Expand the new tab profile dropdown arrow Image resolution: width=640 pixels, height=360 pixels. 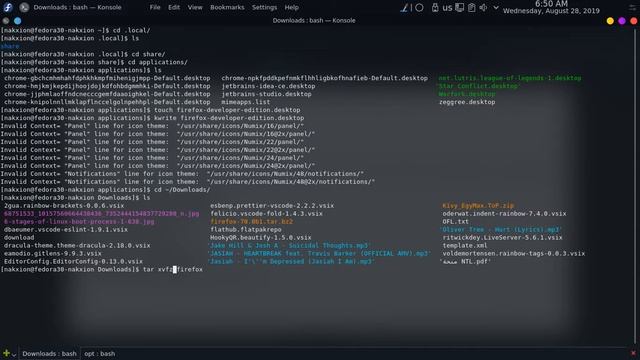(x=14, y=355)
